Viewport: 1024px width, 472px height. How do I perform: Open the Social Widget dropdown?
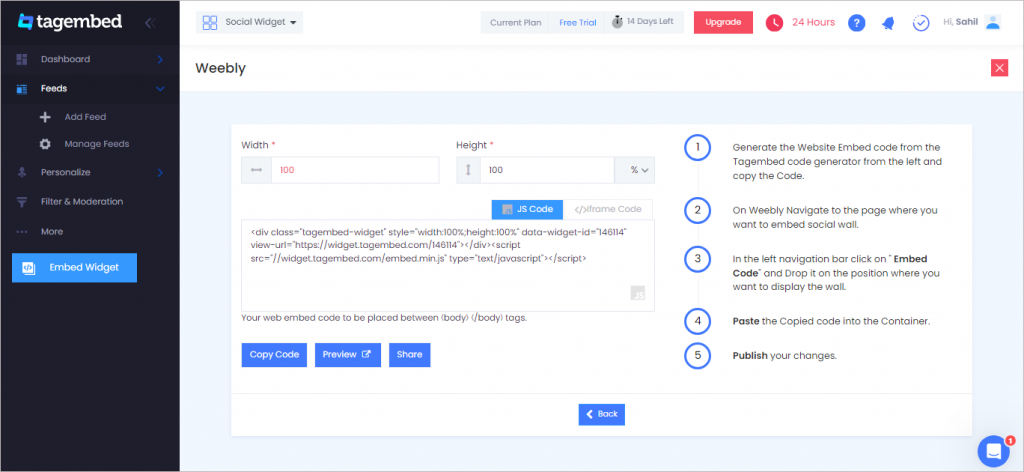pos(249,23)
